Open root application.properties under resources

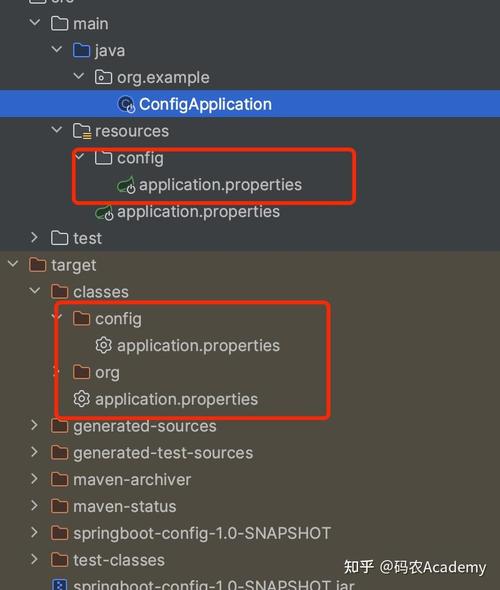coord(198,212)
